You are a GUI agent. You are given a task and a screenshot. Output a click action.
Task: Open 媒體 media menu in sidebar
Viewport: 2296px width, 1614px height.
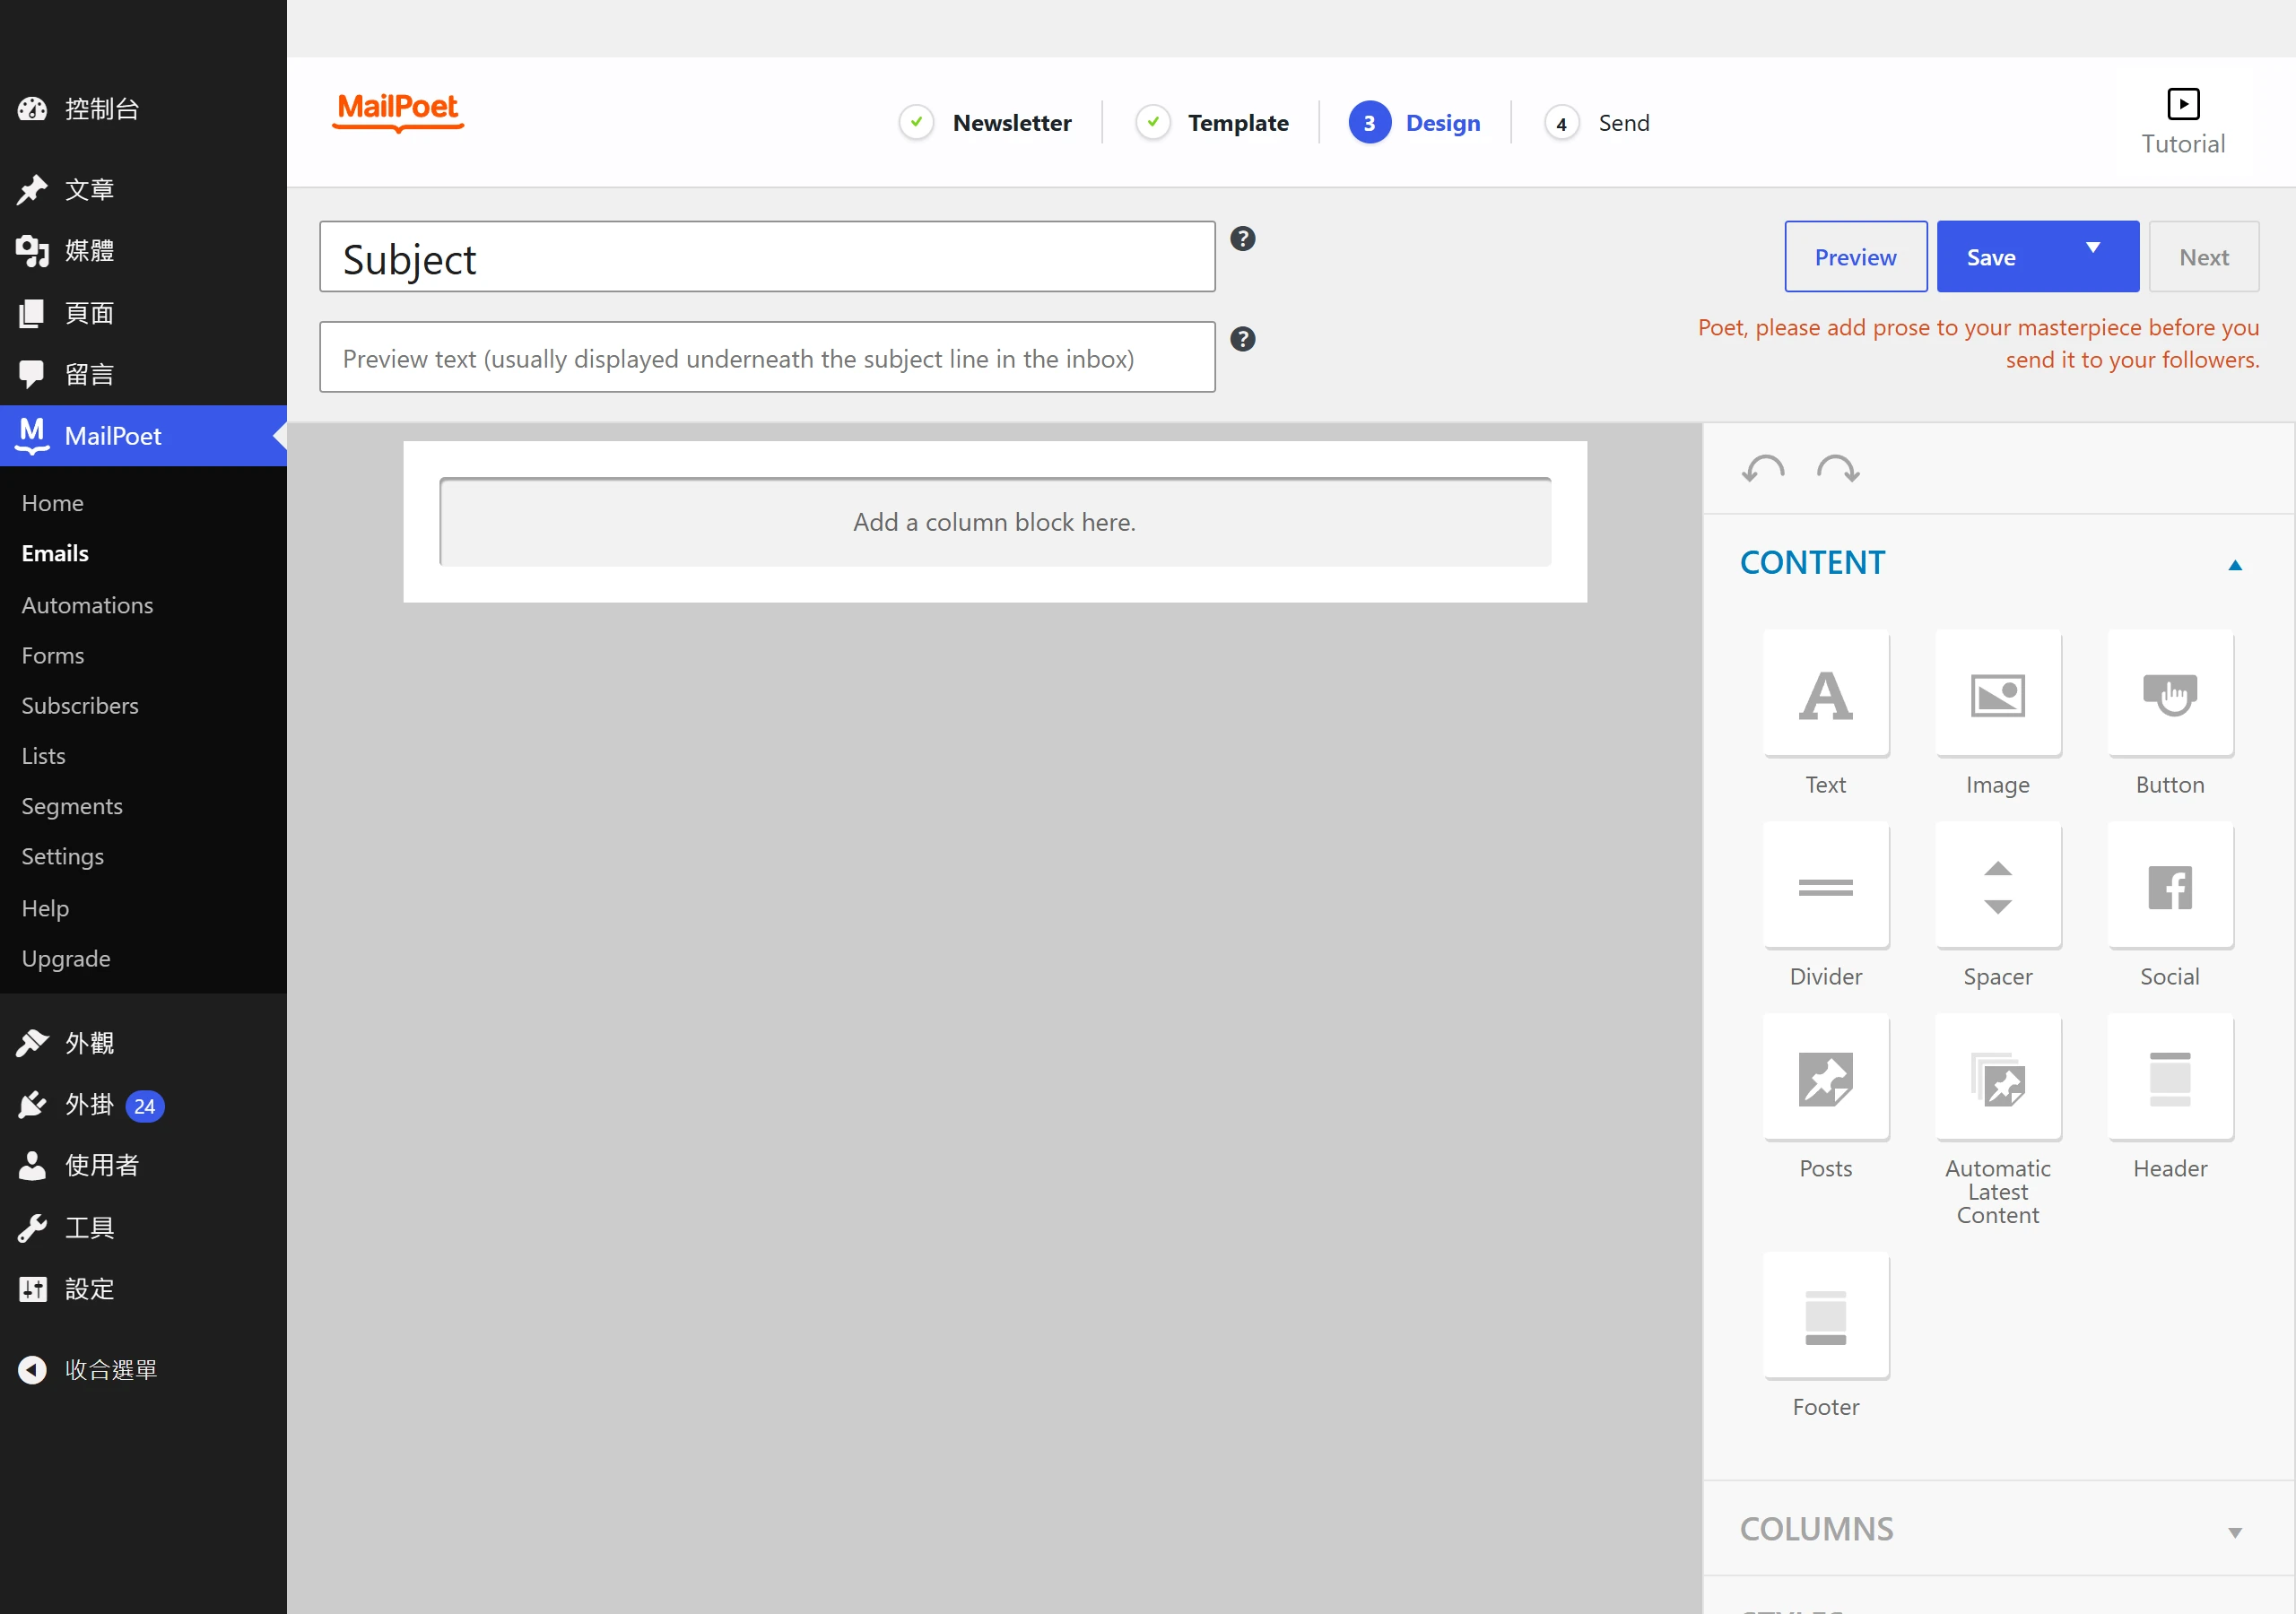143,250
